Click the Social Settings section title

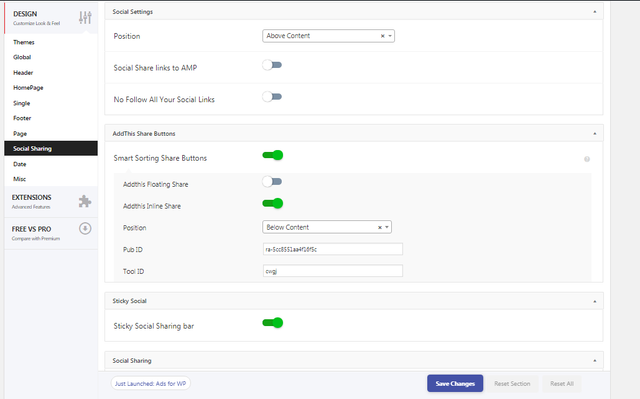[133, 12]
